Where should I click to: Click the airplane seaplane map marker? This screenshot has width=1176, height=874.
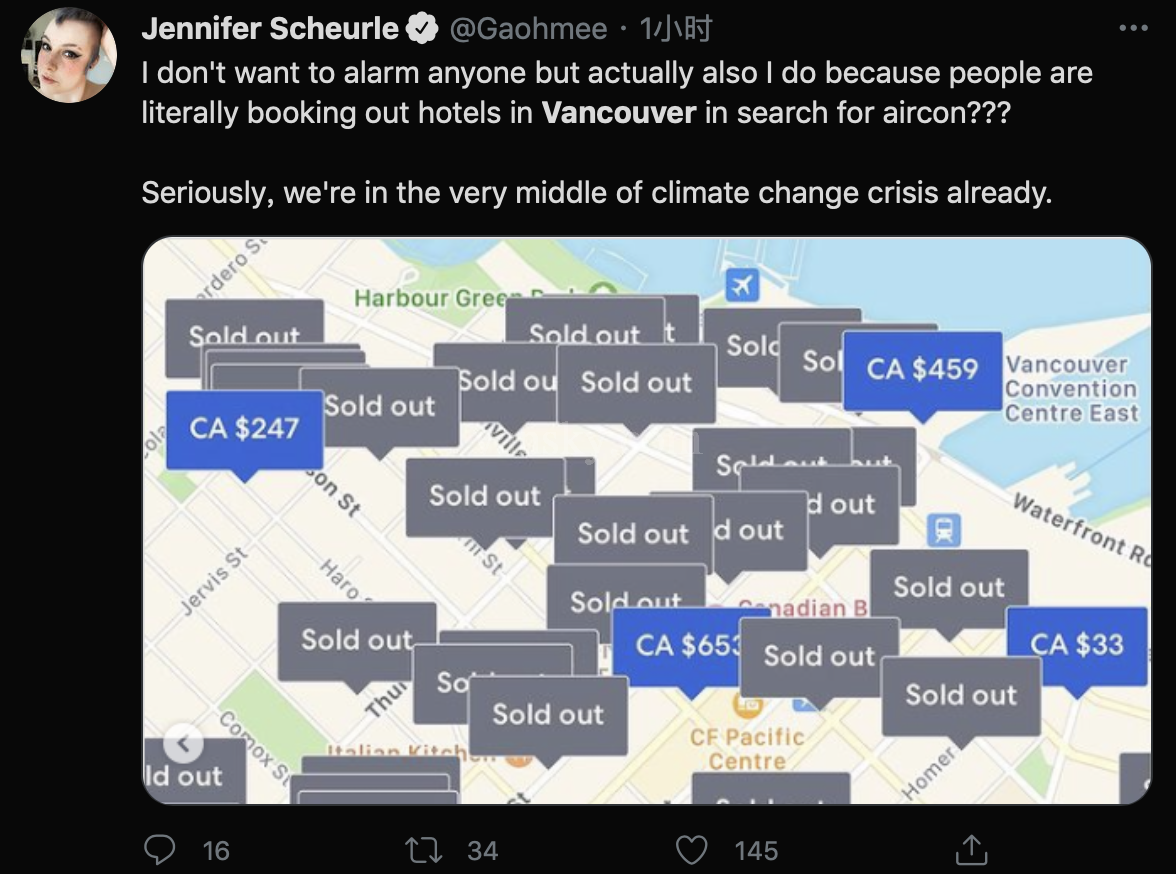tap(741, 285)
